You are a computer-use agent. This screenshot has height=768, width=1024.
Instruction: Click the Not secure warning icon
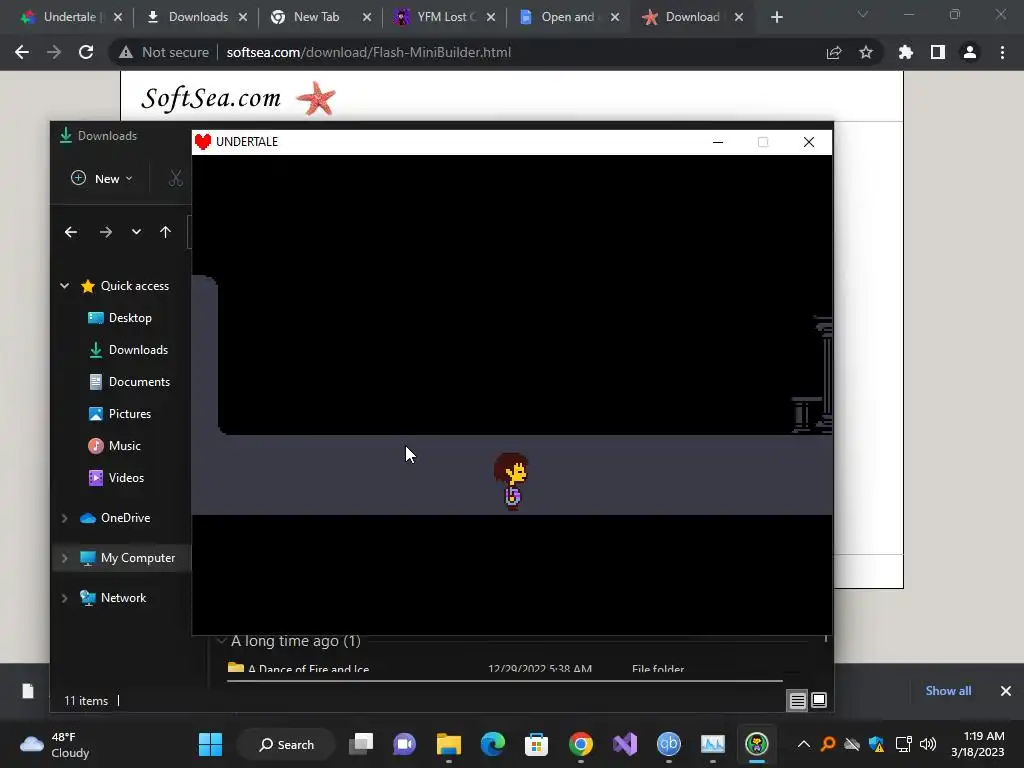click(125, 52)
